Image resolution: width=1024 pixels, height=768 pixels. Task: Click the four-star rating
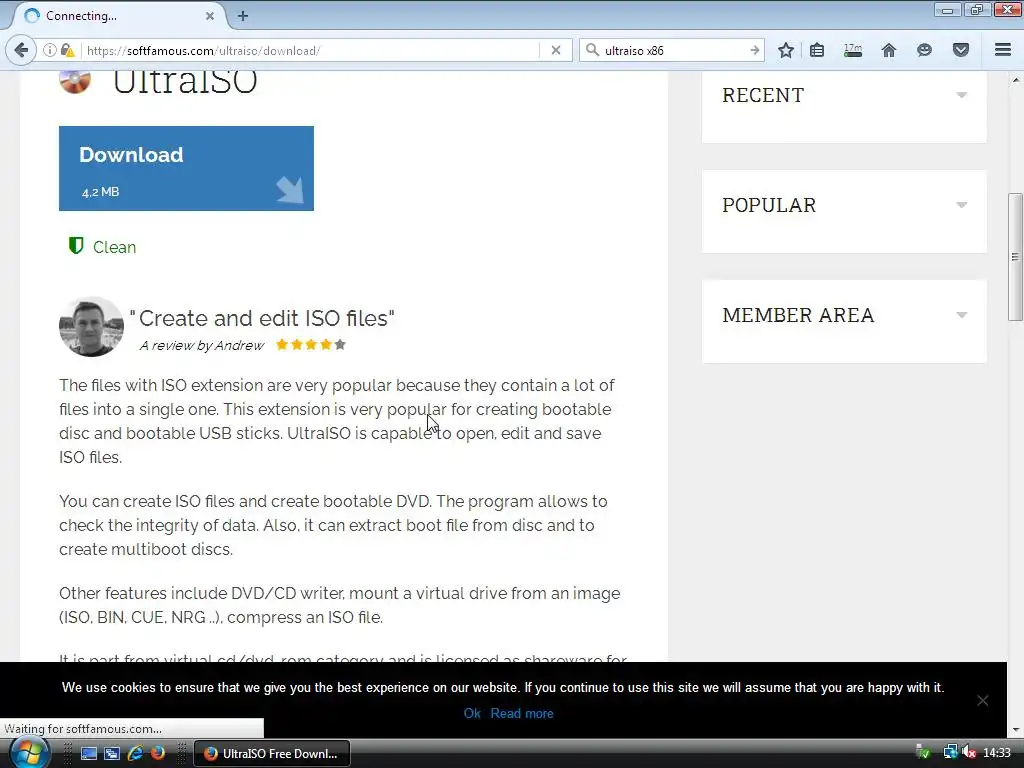click(x=311, y=345)
